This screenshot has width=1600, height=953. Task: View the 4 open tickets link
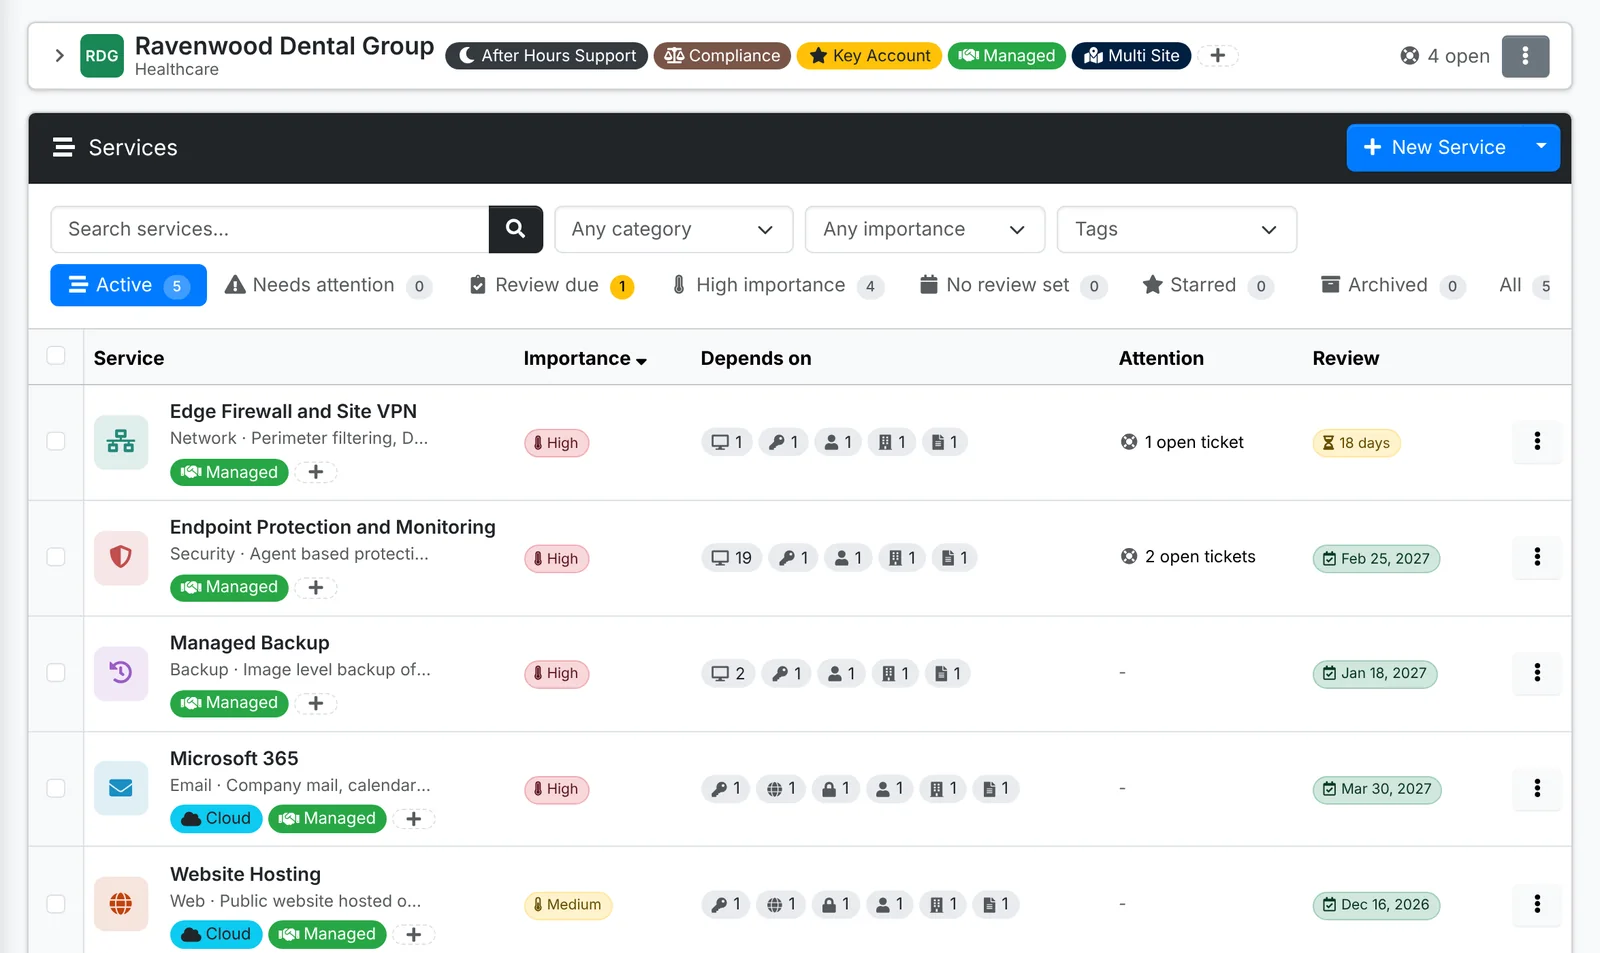(x=1445, y=56)
